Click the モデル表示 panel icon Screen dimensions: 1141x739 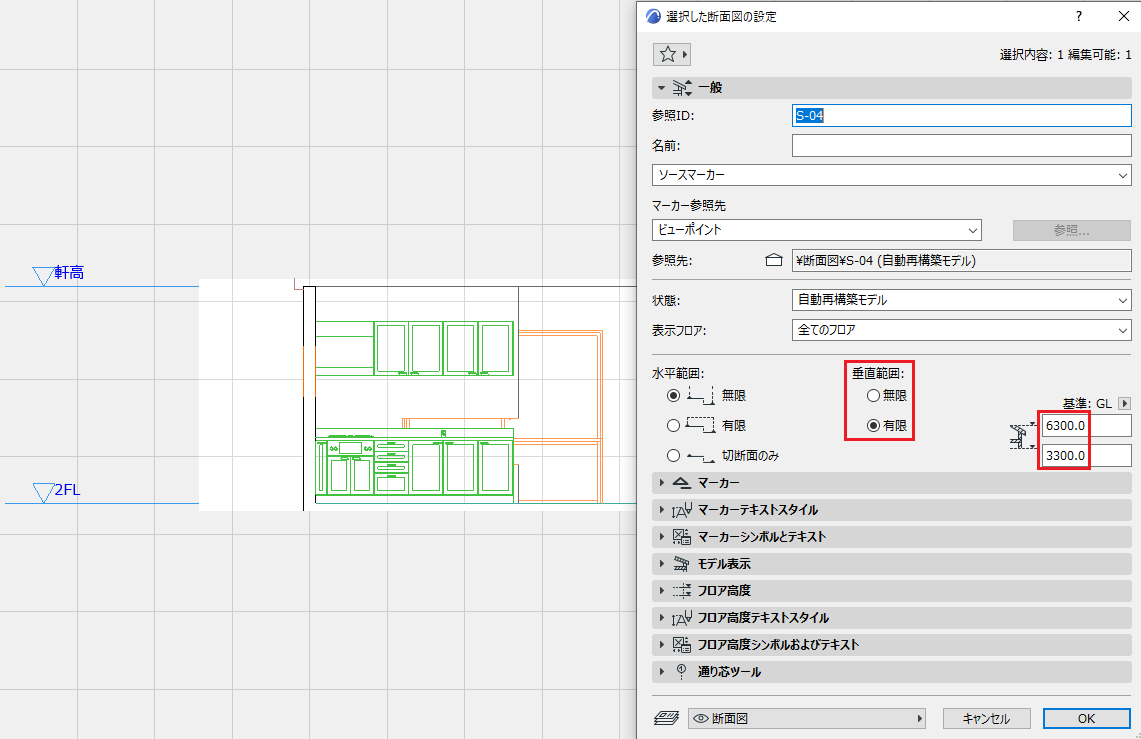click(681, 564)
